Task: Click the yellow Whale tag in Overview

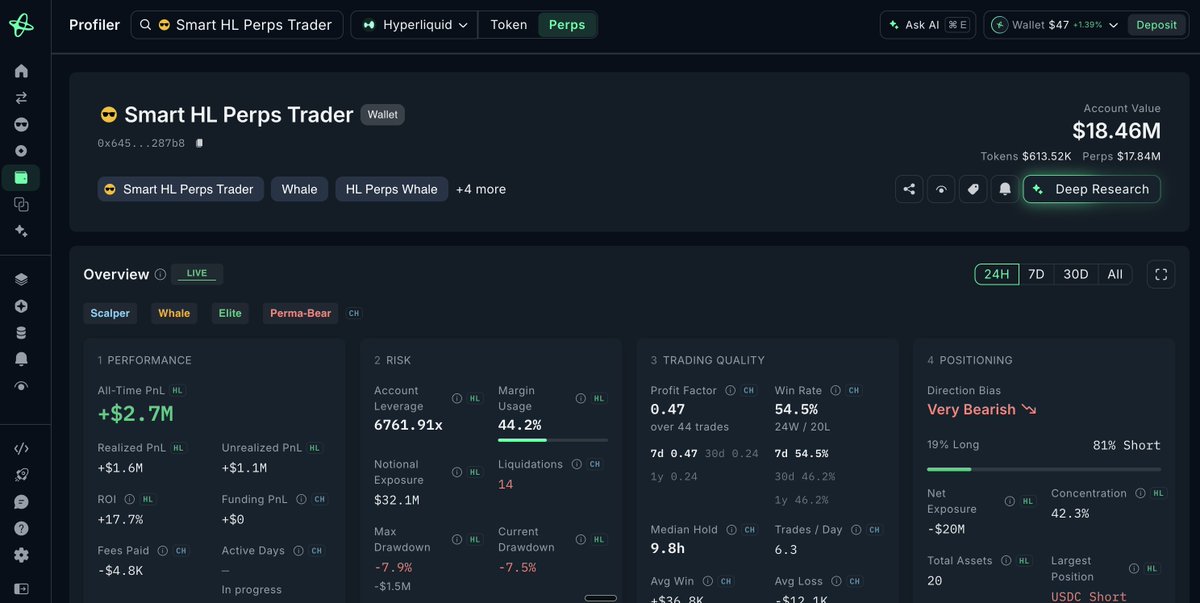Action: tap(174, 313)
